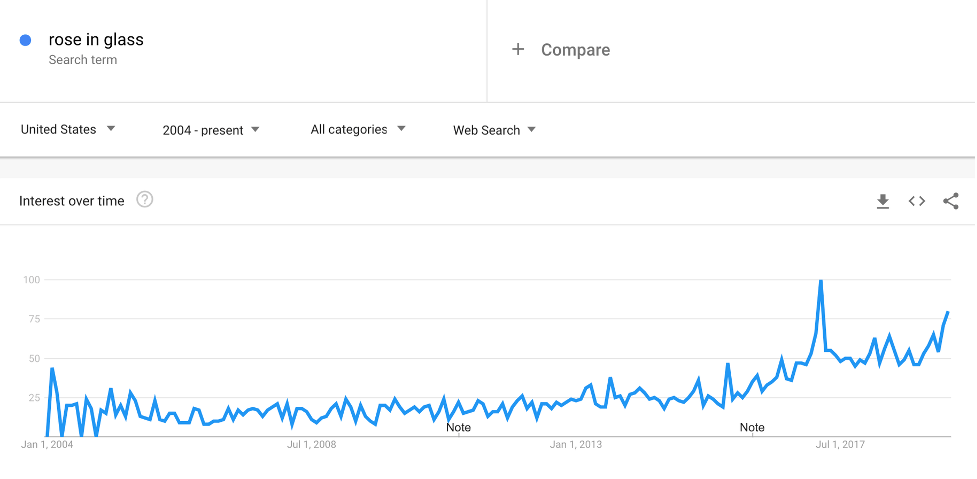Expand the 2004 - present time range dropdown
The width and height of the screenshot is (977, 479).
coord(211,129)
